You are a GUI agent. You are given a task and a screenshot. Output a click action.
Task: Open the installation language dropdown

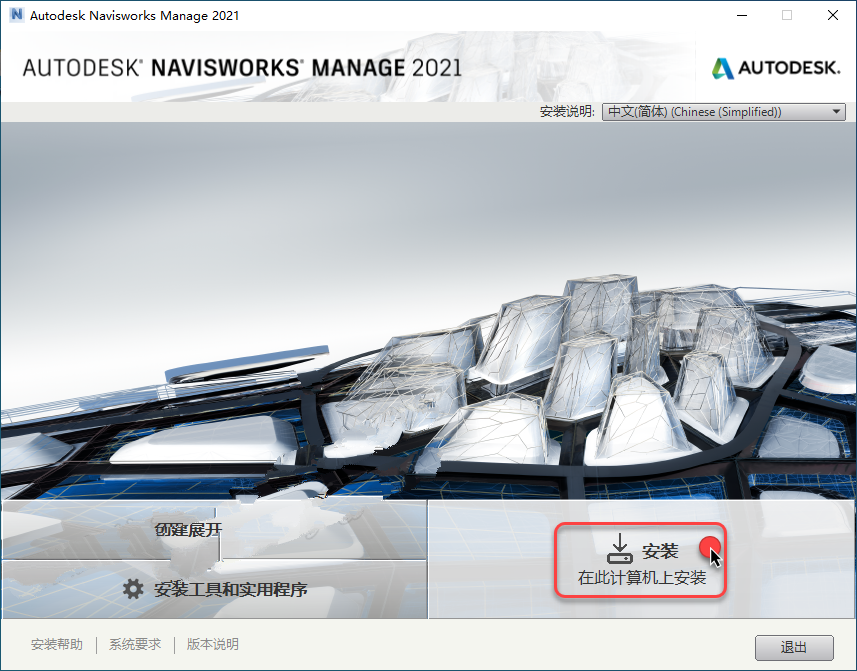(x=724, y=111)
